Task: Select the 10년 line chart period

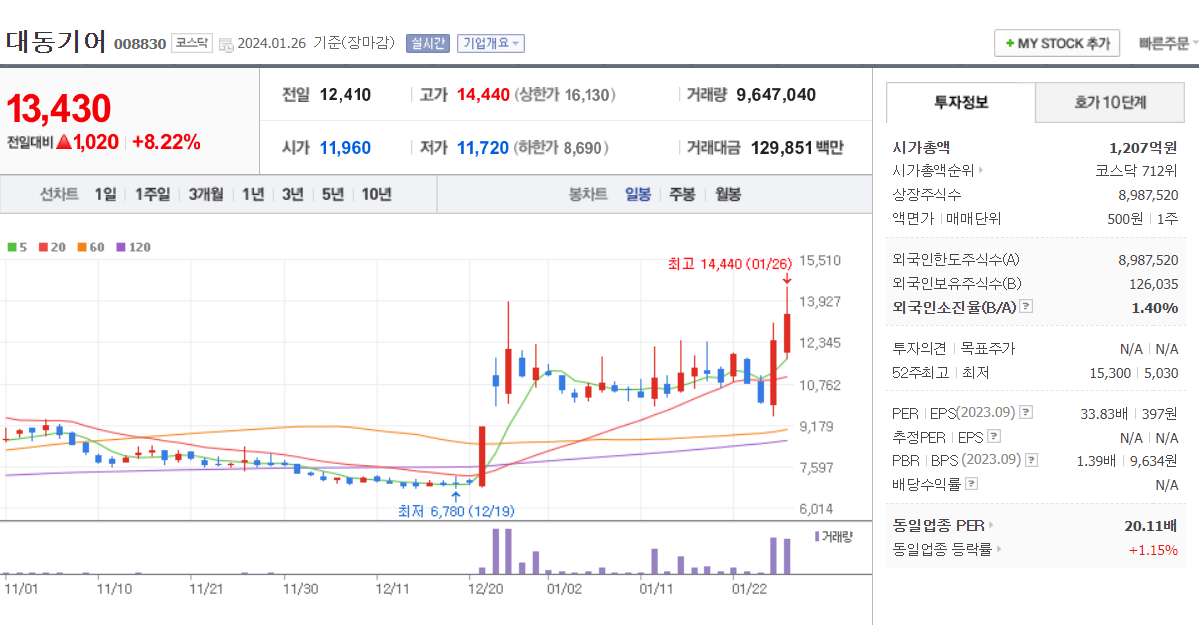Action: tap(377, 194)
